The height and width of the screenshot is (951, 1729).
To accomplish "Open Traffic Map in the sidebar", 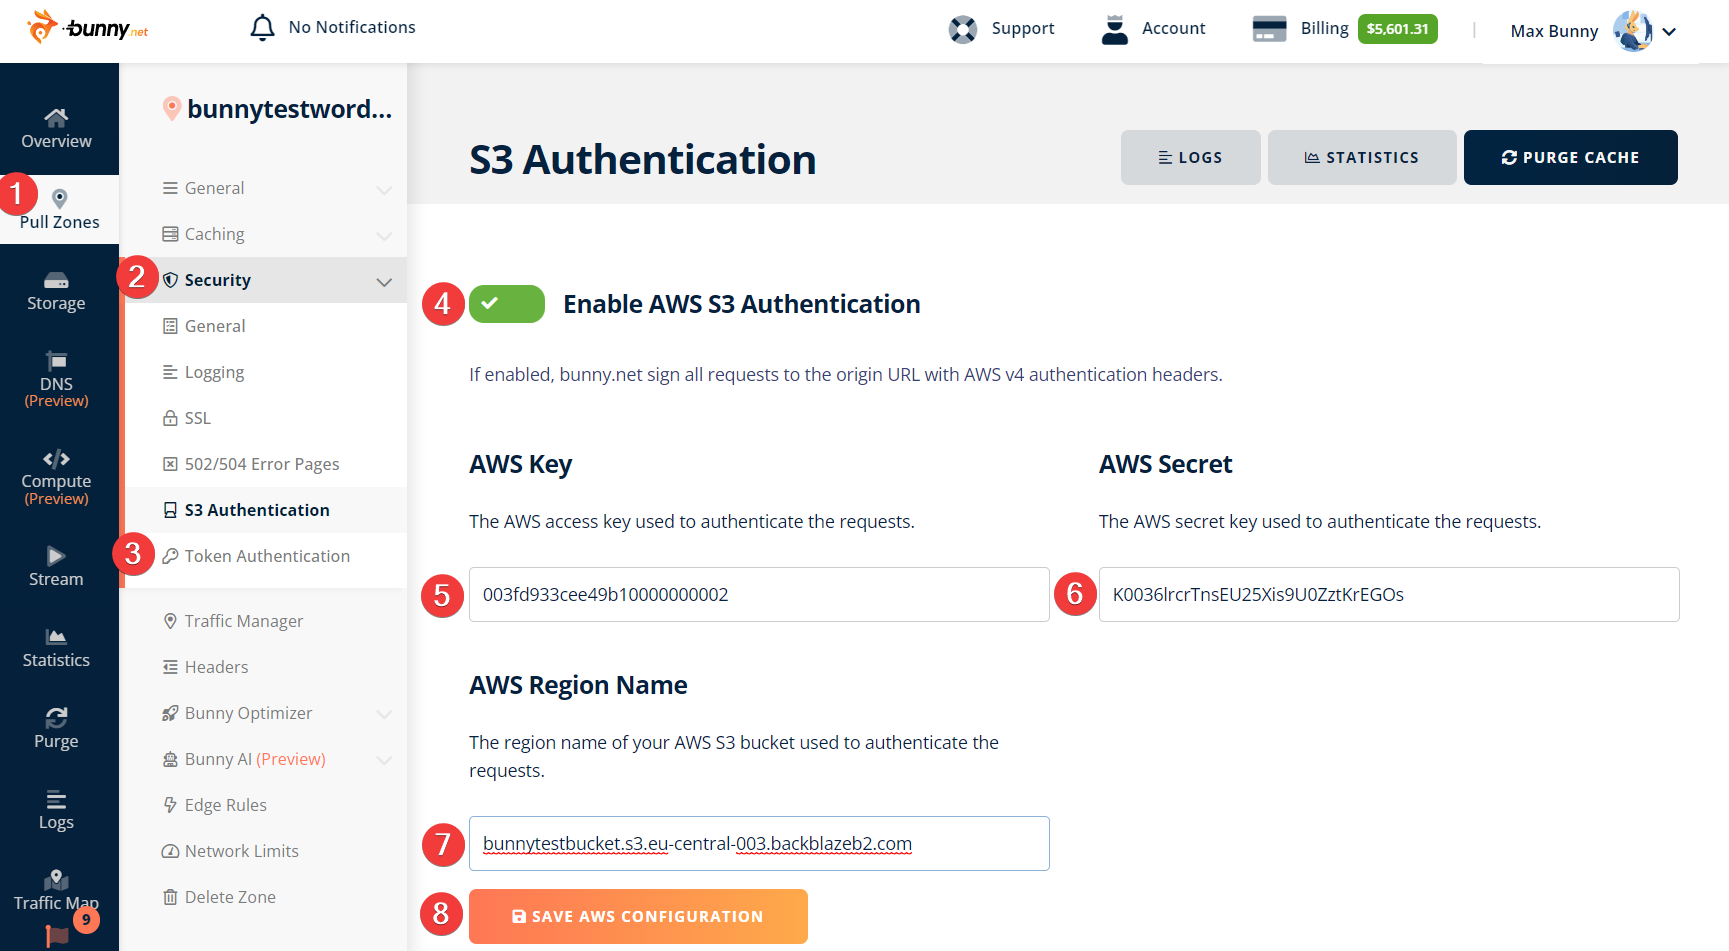I will pos(56,890).
